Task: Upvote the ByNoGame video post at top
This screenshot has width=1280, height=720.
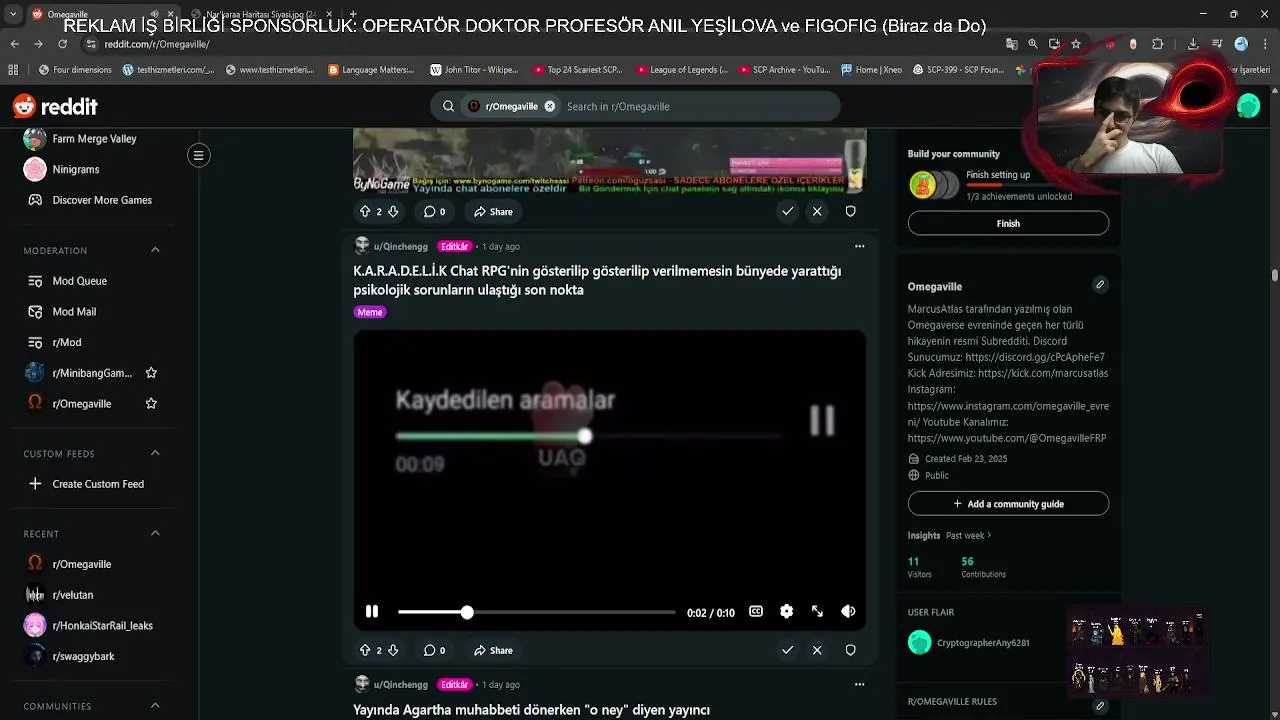Action: tap(365, 211)
